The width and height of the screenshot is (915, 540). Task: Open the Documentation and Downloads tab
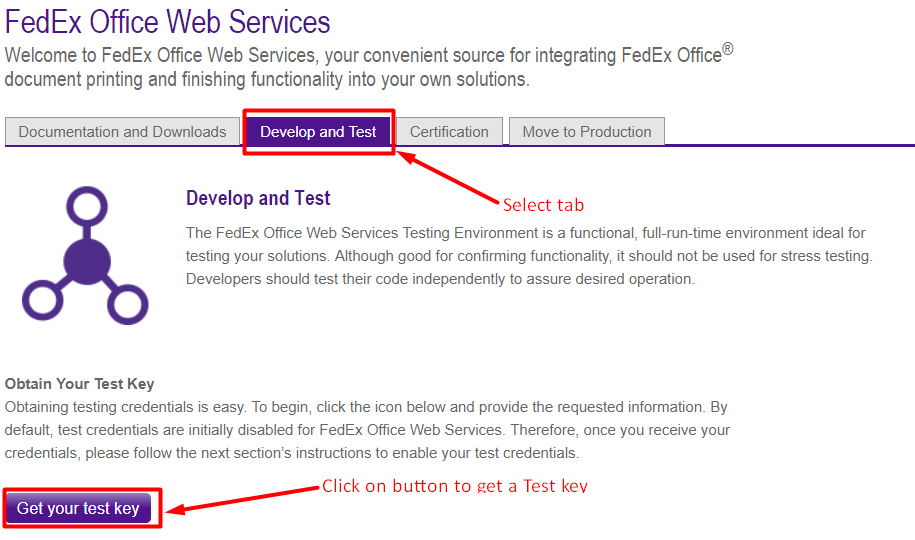(123, 131)
